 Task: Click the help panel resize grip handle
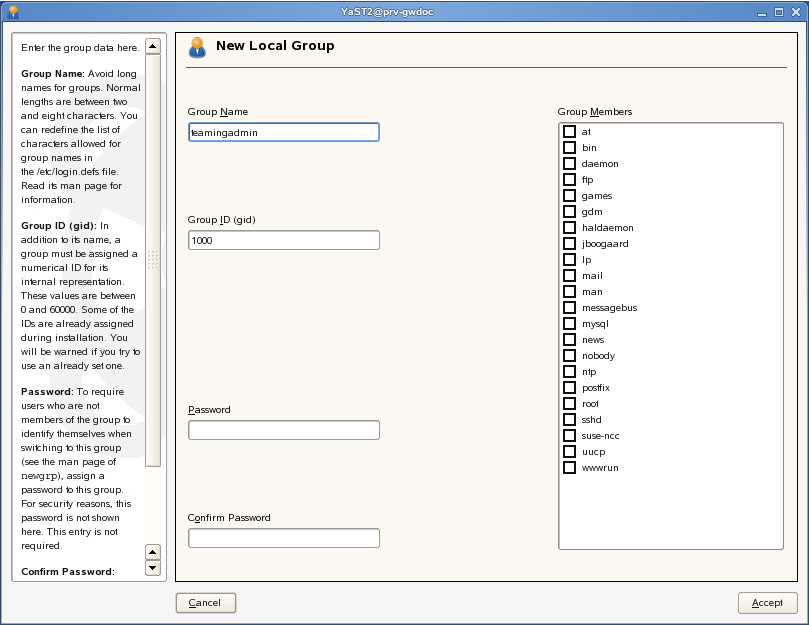coord(153,259)
